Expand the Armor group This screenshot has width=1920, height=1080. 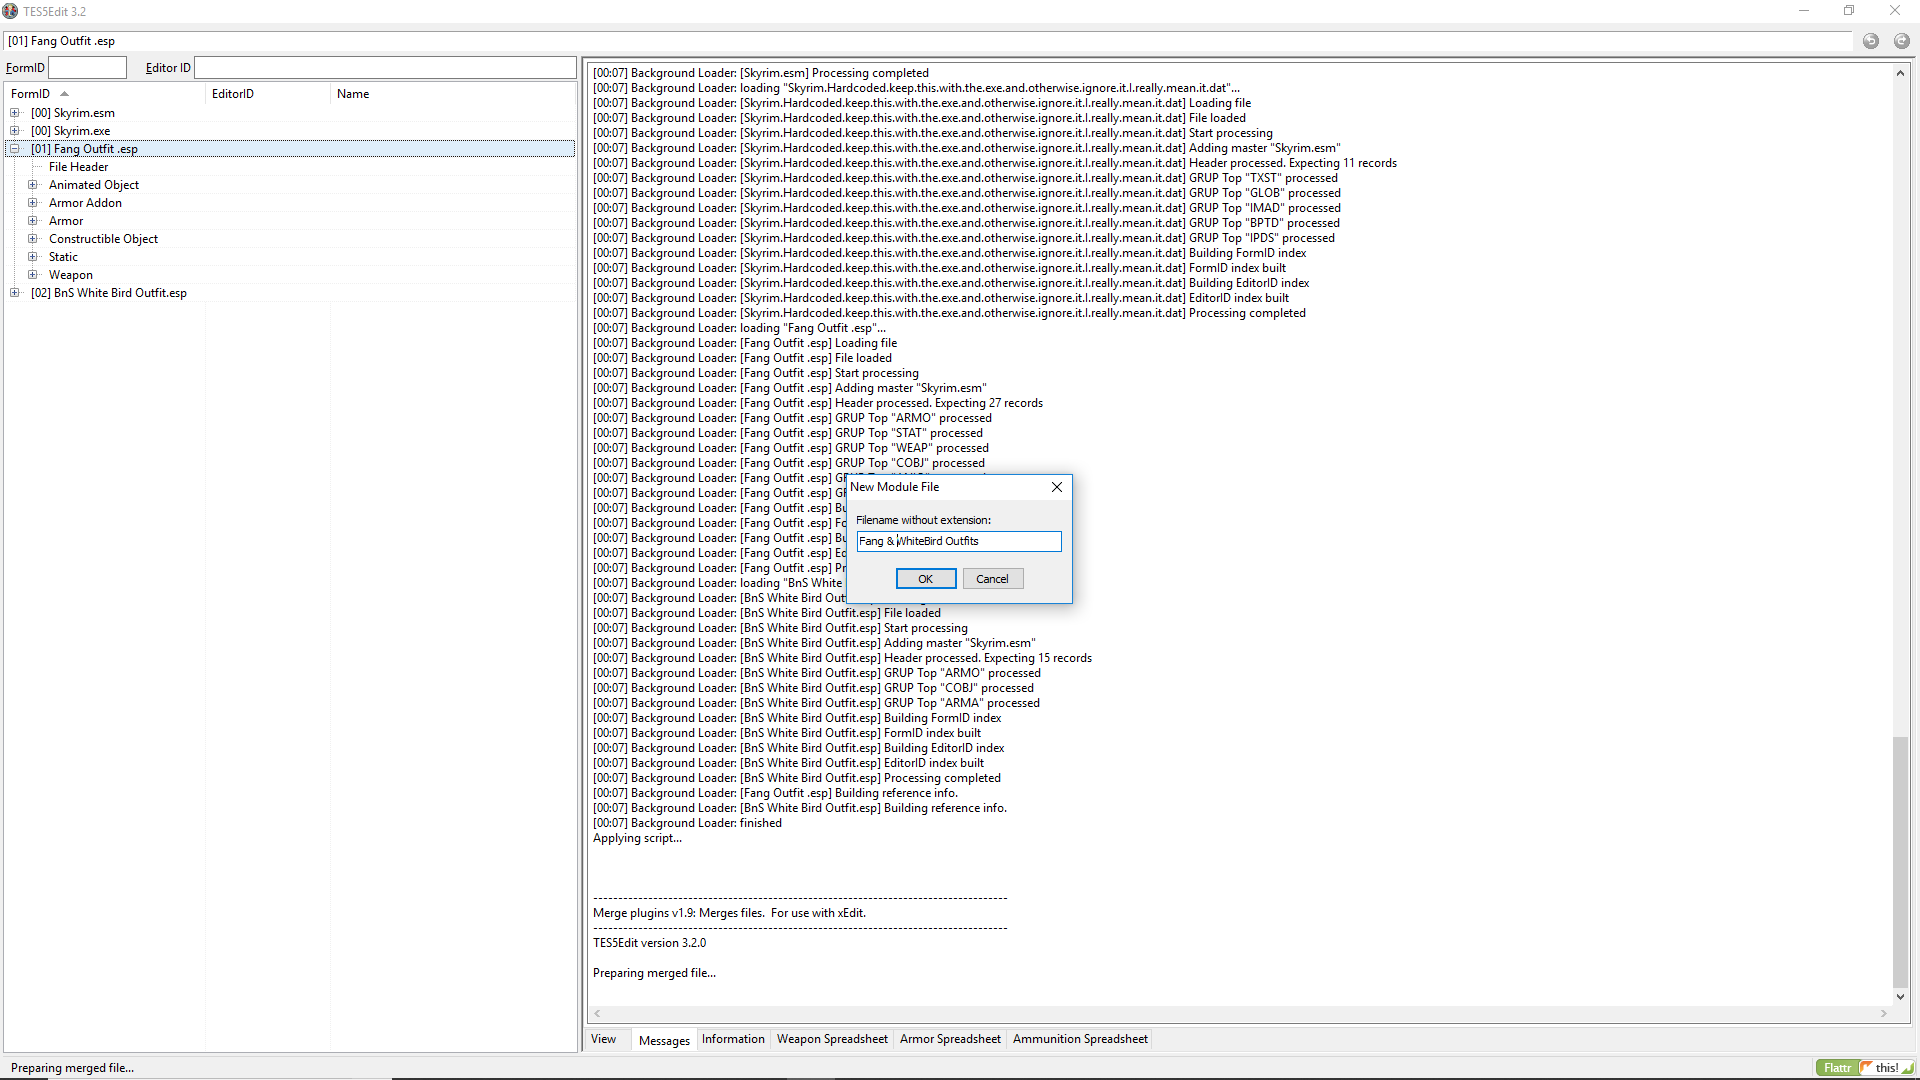33,221
